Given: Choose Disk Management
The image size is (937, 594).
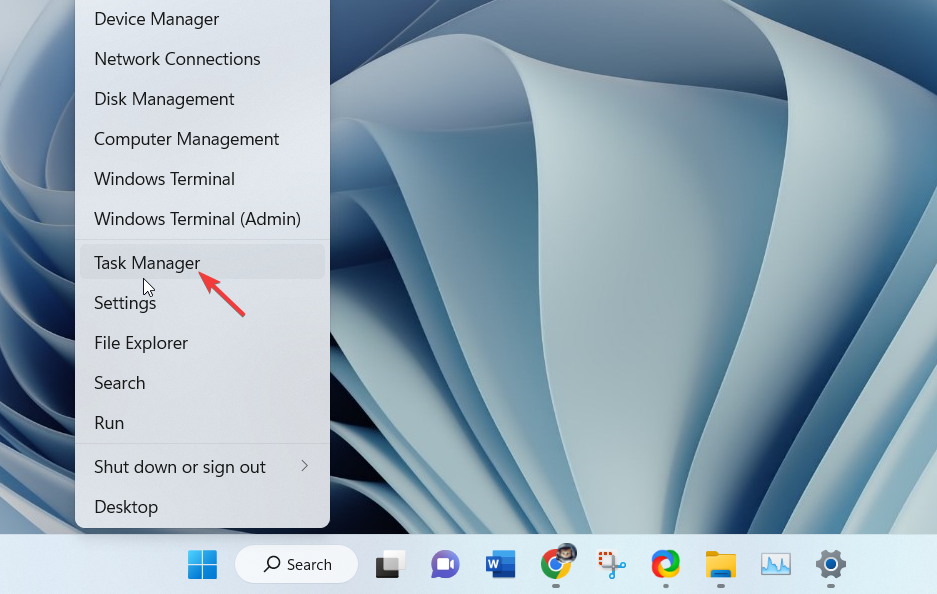Looking at the screenshot, I should [x=202, y=99].
